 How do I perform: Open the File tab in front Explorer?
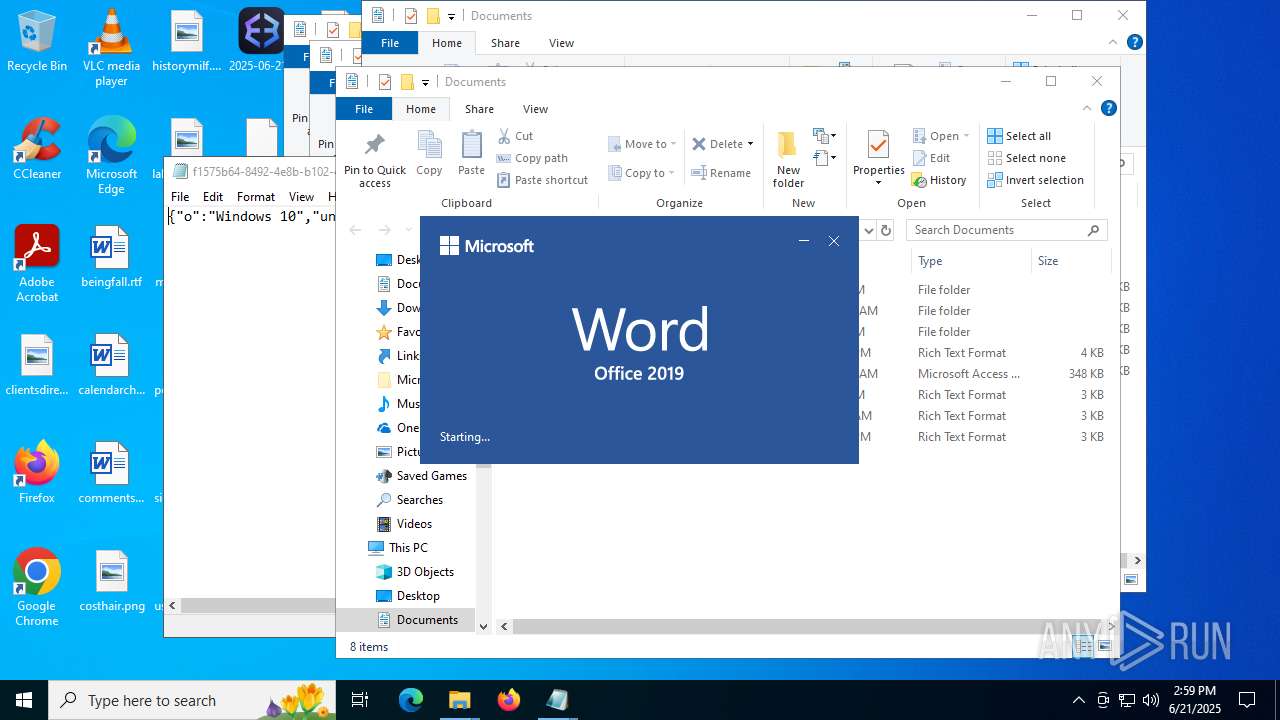[364, 109]
